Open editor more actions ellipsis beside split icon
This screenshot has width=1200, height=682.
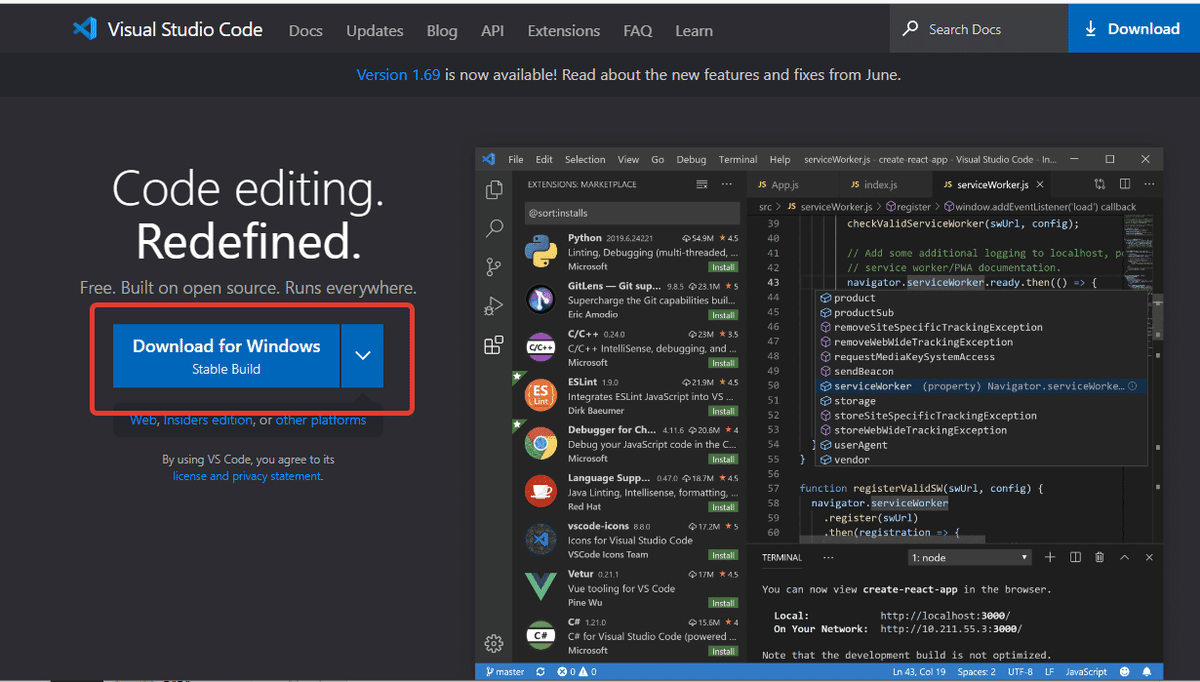coord(1149,184)
